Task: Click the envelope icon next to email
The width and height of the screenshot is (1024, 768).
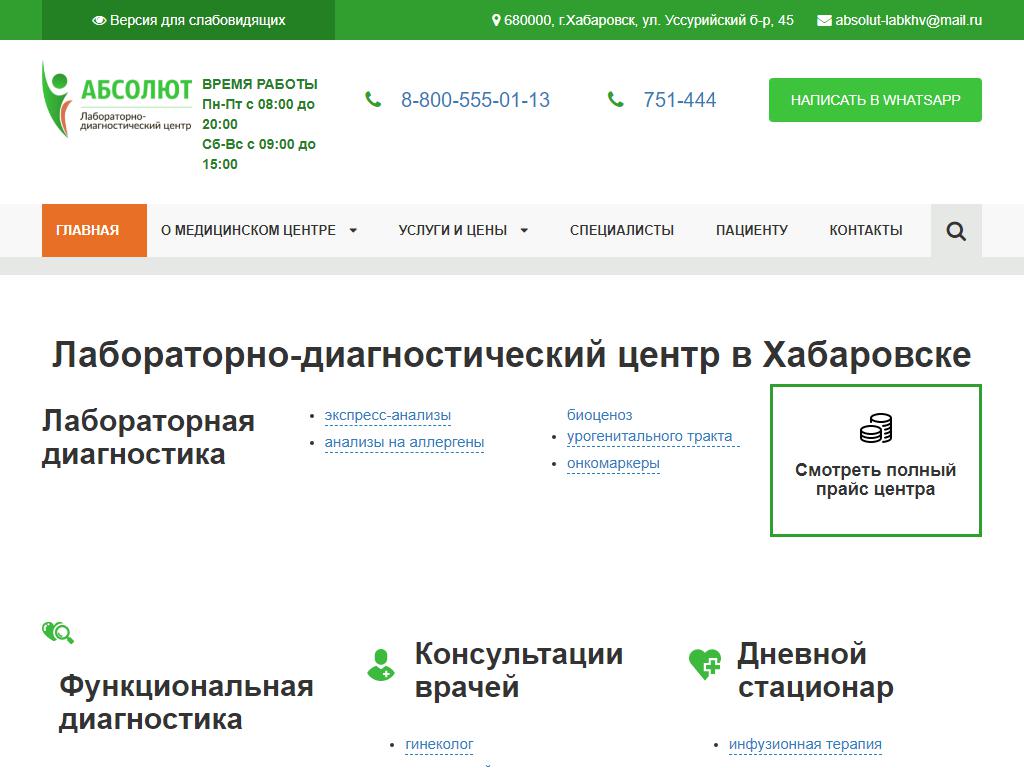Action: click(x=824, y=20)
